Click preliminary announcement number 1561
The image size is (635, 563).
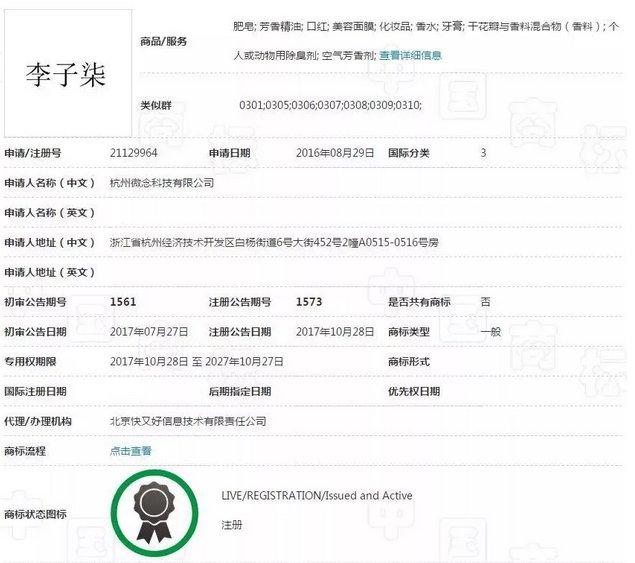pos(123,302)
